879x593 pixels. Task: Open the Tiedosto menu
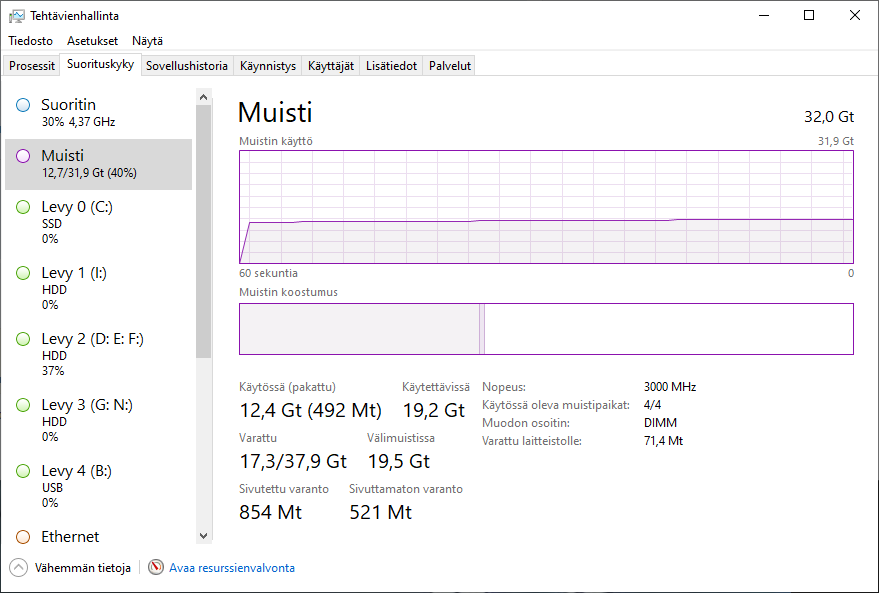[x=30, y=41]
